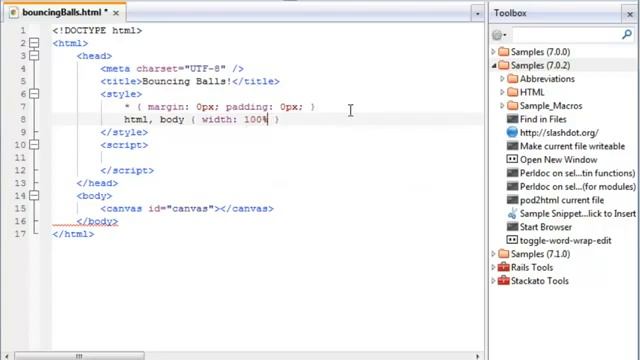Select the Samples (7.0.0) folder icon

coord(504,51)
